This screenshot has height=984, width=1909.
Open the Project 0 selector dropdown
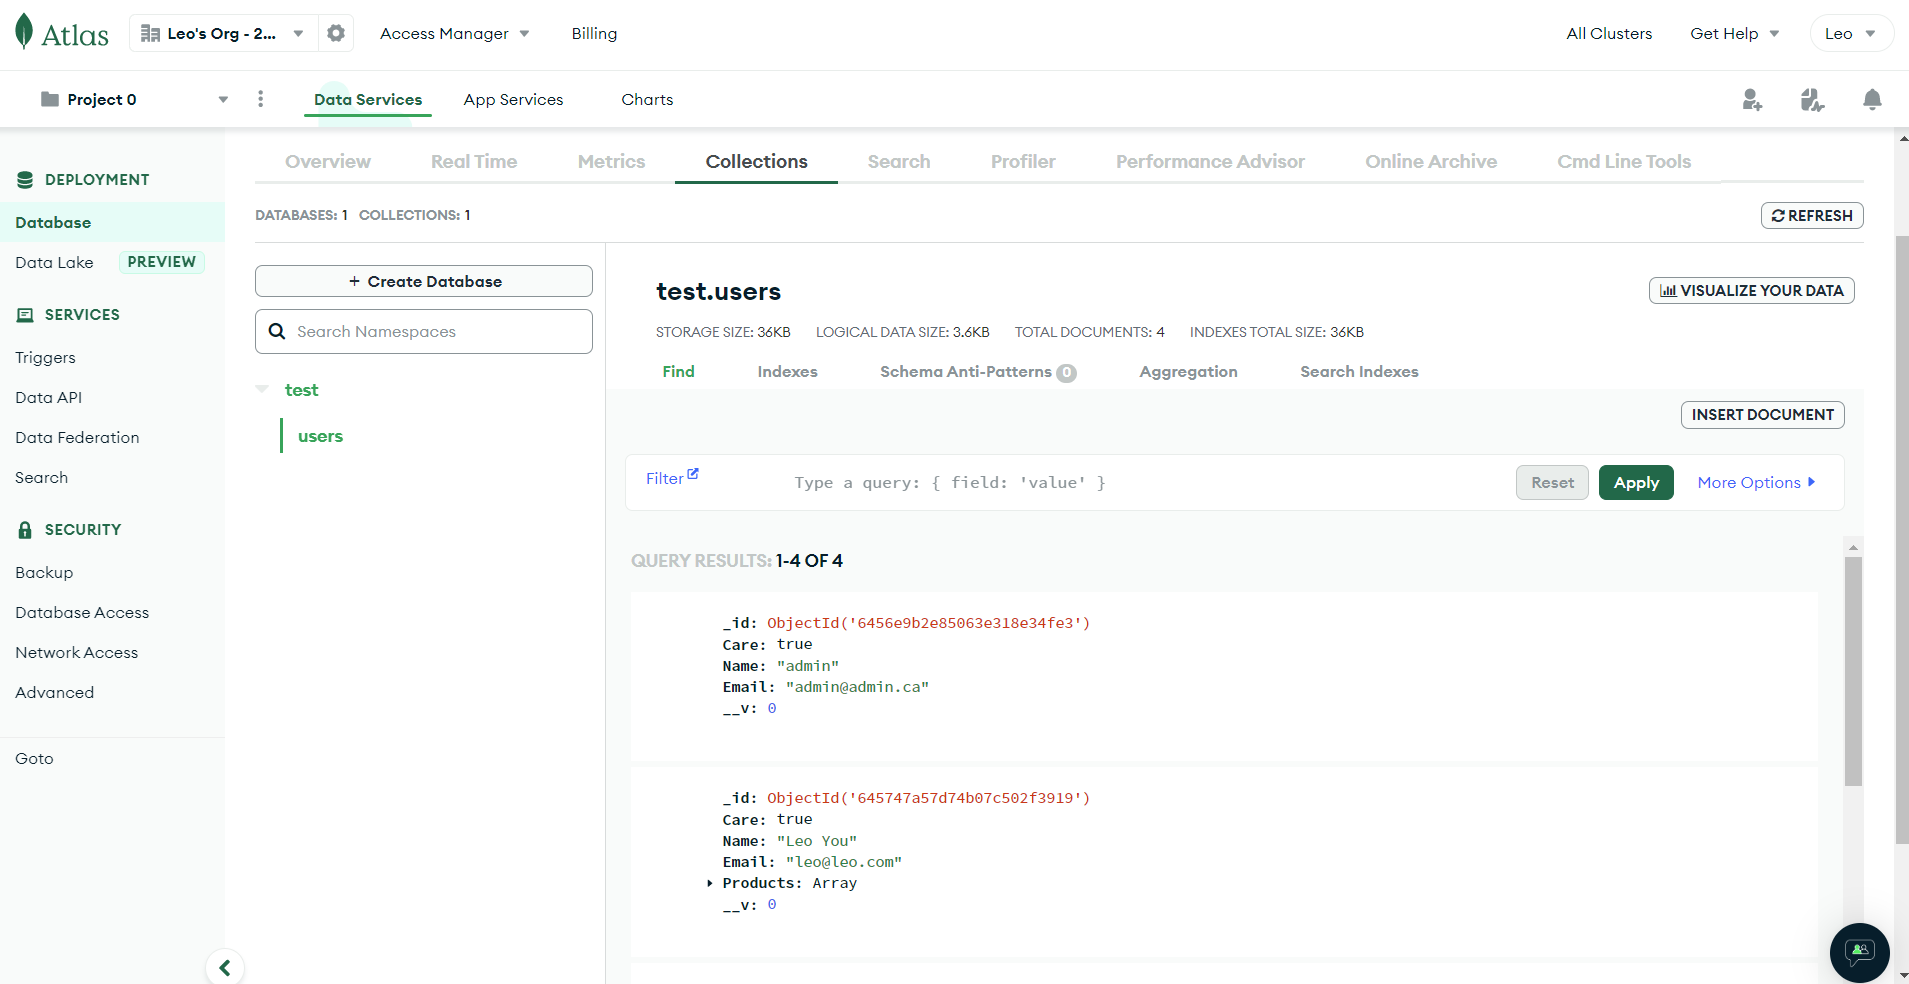pos(135,99)
